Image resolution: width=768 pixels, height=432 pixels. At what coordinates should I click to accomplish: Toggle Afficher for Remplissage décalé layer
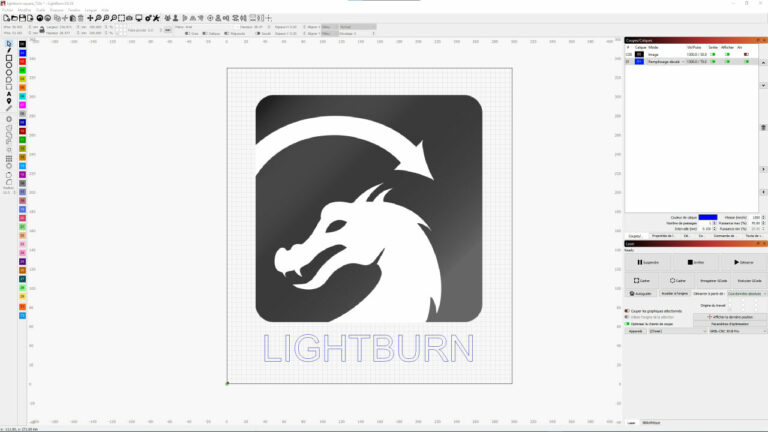point(728,62)
